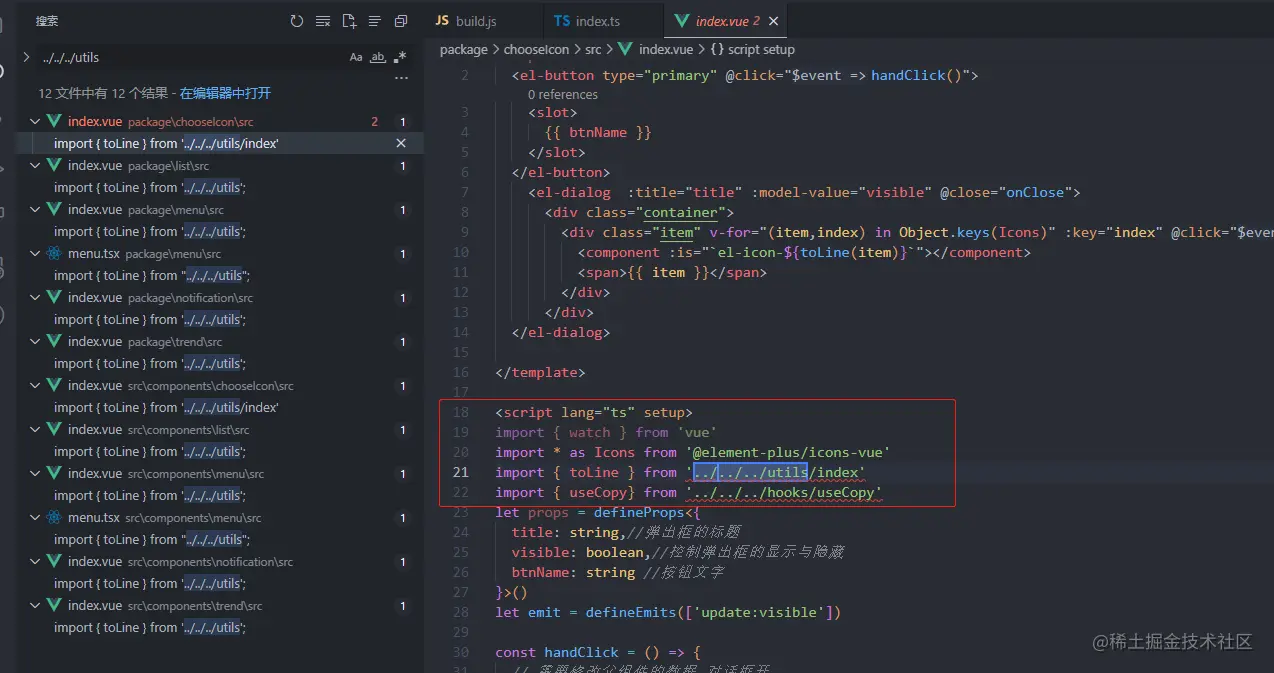Image resolution: width=1274 pixels, height=673 pixels.
Task: Select match line under package\notification\src
Action: (150, 319)
